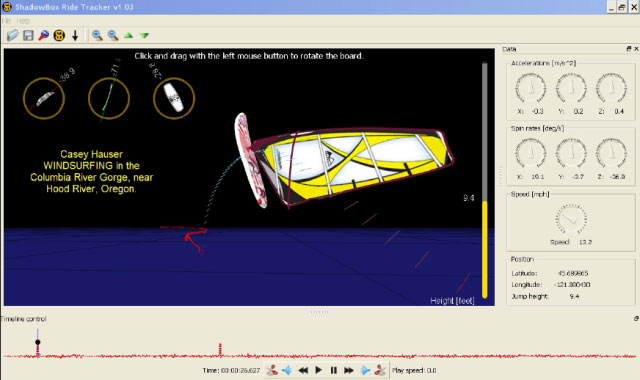Step forward with the blue right arrow

tap(365, 370)
